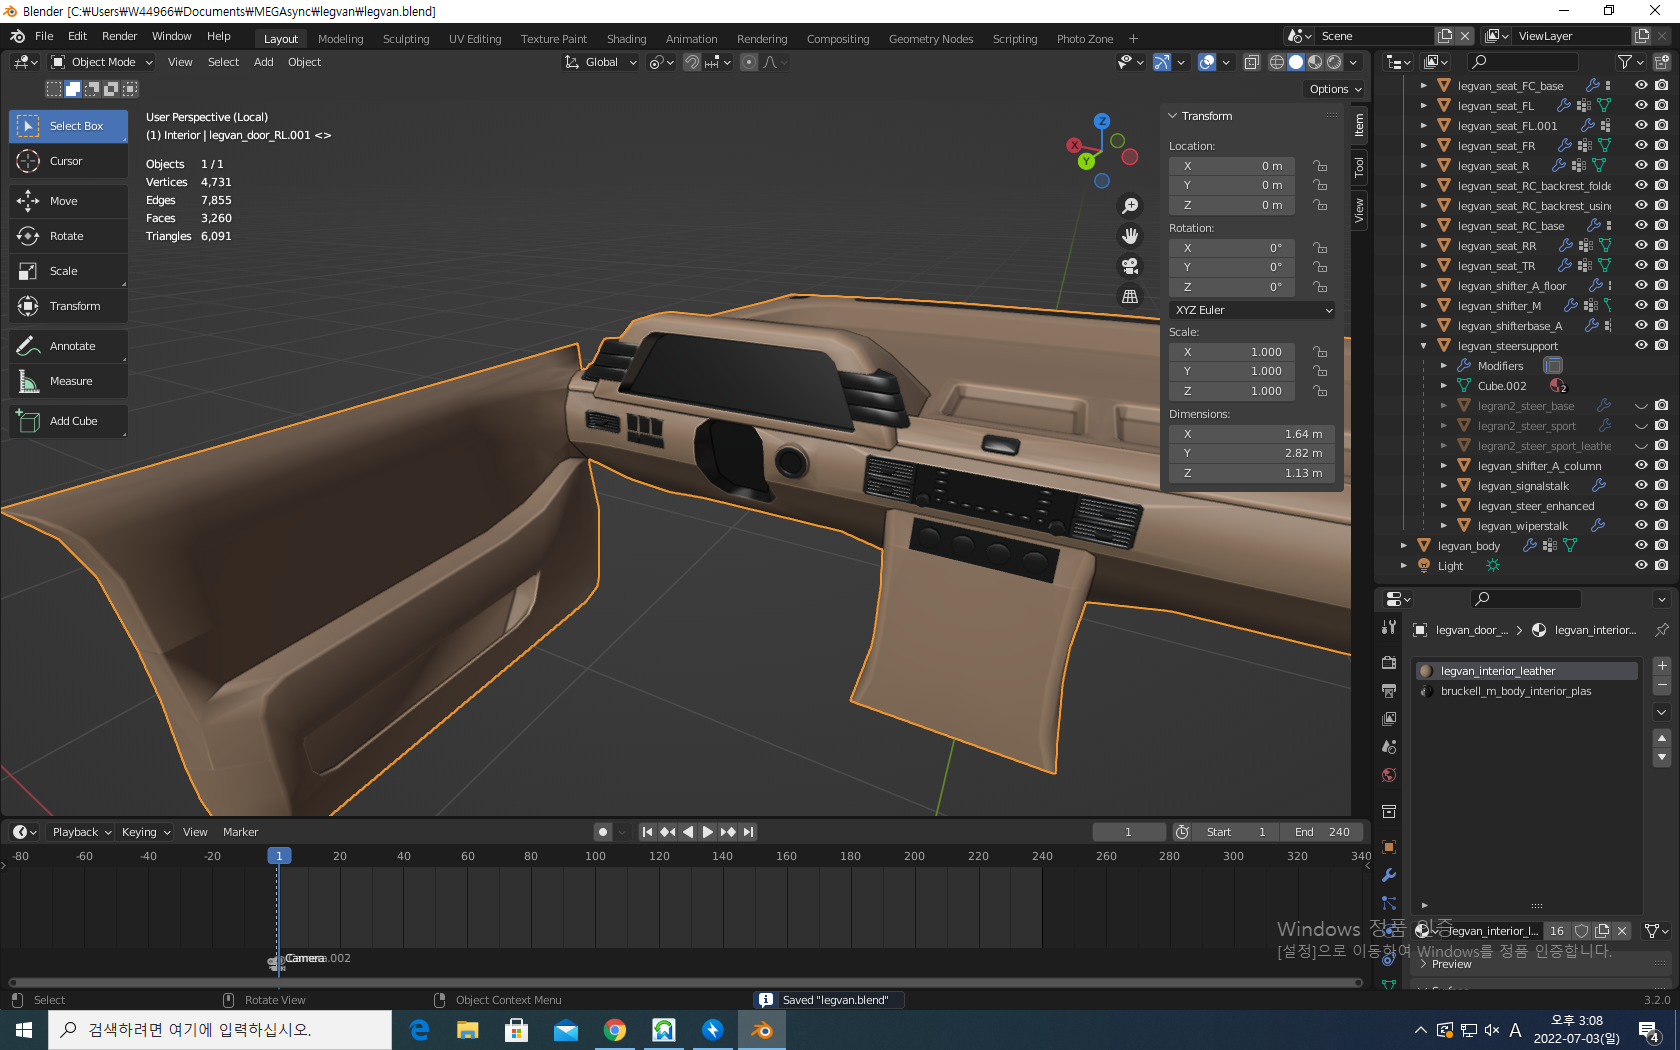Open the Object Mode dropdown
The image size is (1680, 1050).
click(x=103, y=62)
